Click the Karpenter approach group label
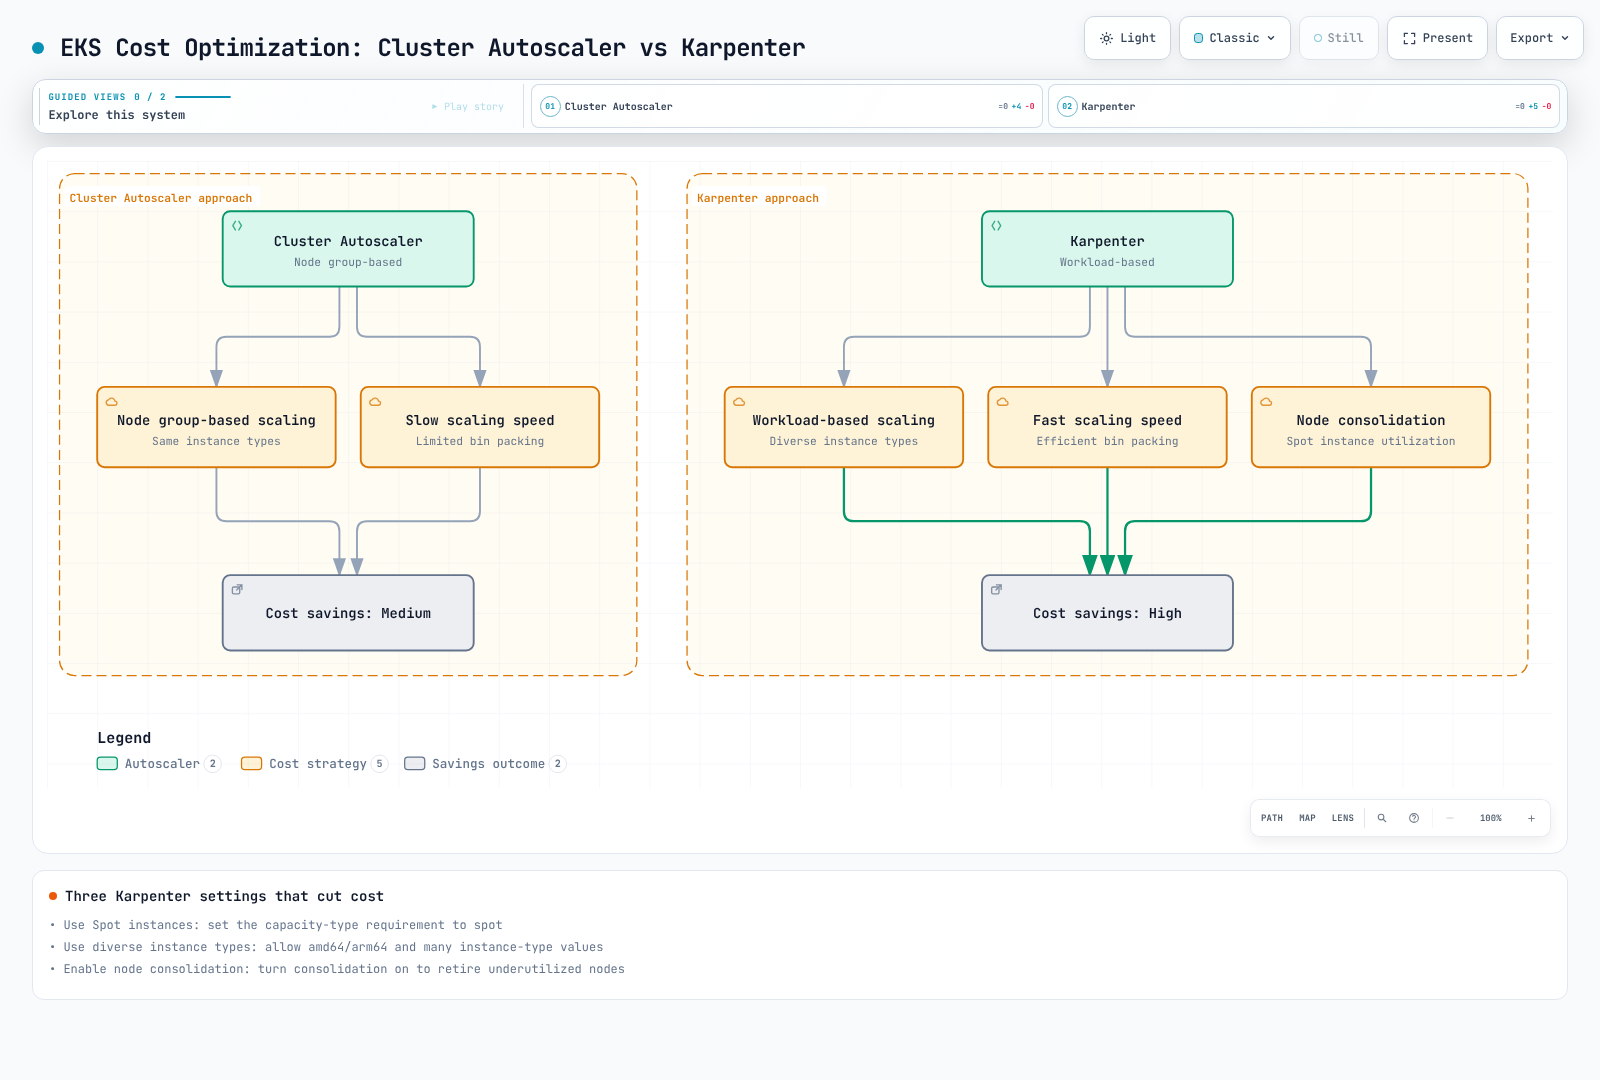The height and width of the screenshot is (1080, 1600). tap(758, 198)
